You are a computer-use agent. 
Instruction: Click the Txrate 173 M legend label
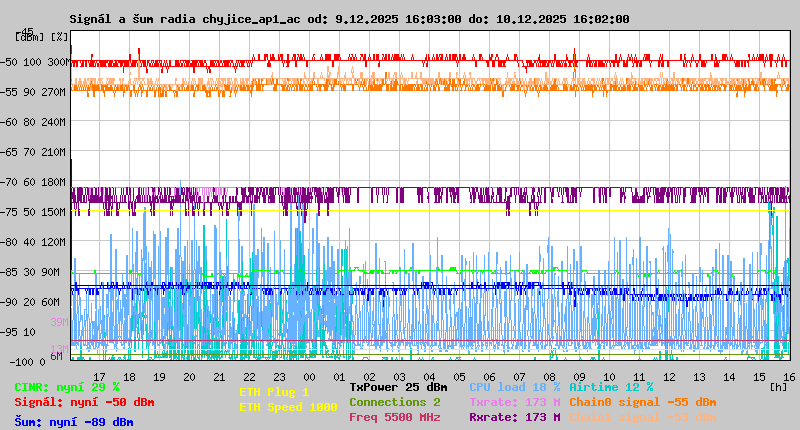pyautogui.click(x=514, y=402)
